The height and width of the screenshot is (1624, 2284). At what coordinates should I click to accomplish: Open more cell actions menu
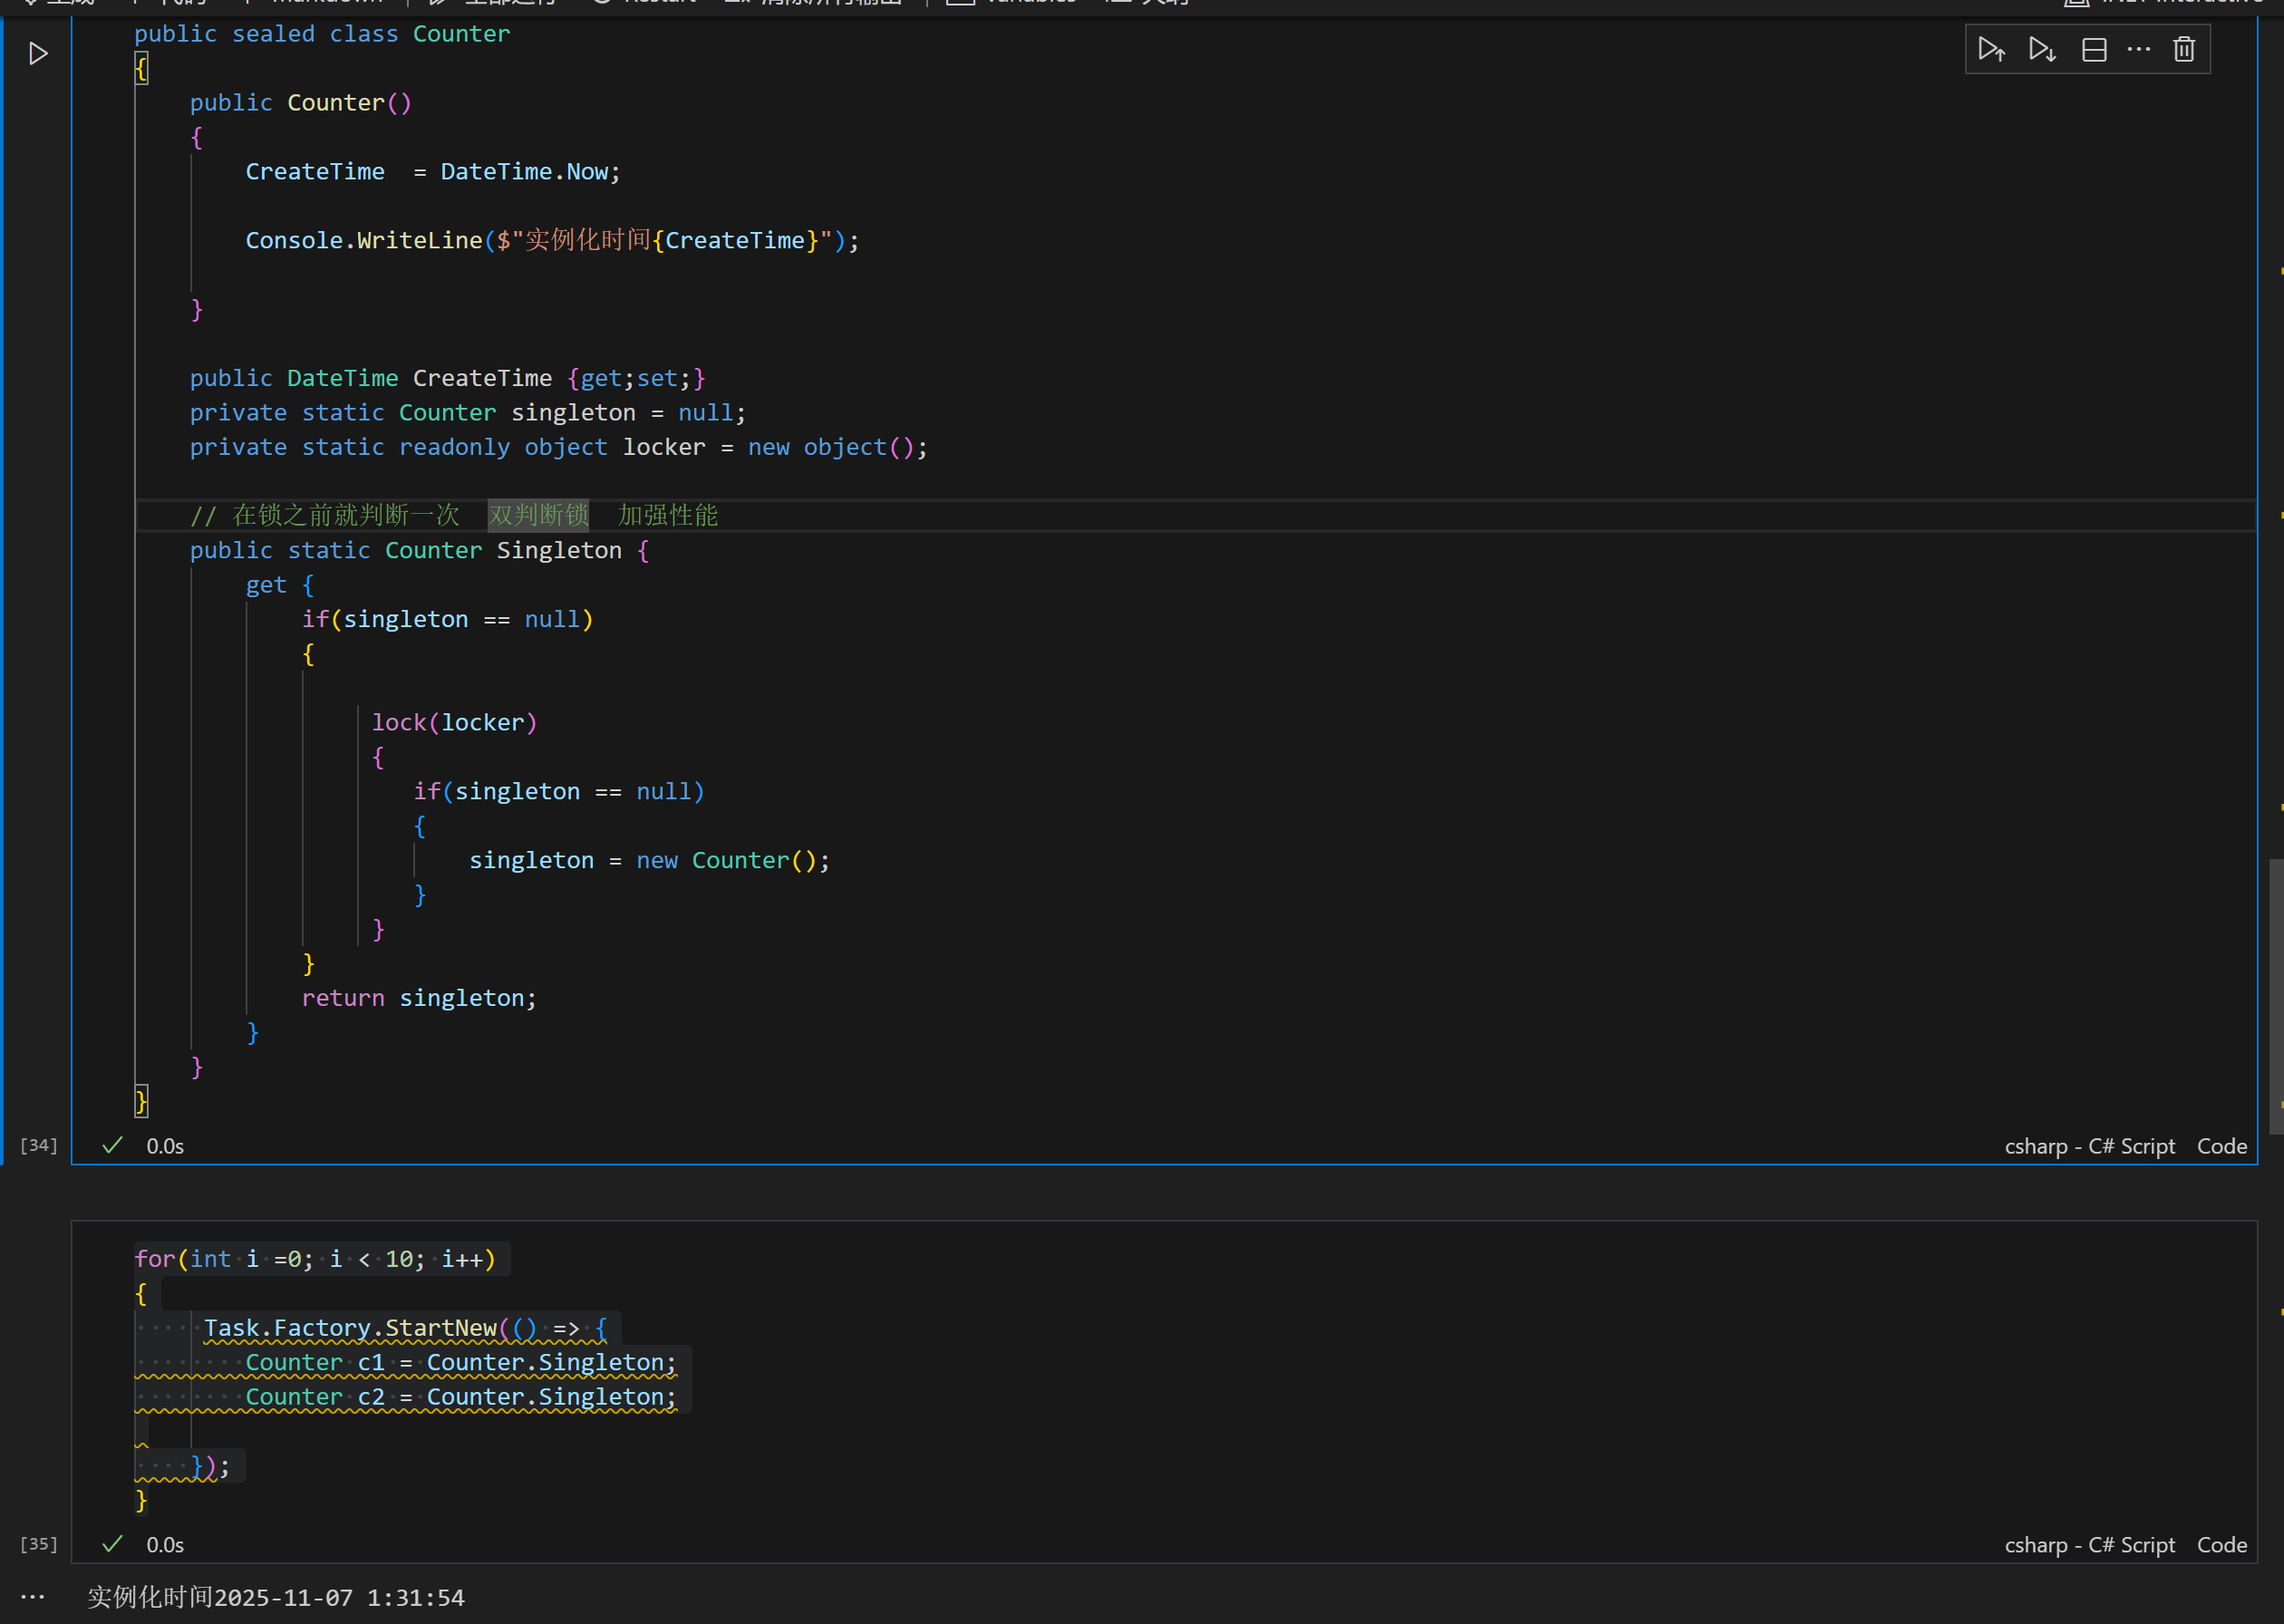click(x=2138, y=49)
